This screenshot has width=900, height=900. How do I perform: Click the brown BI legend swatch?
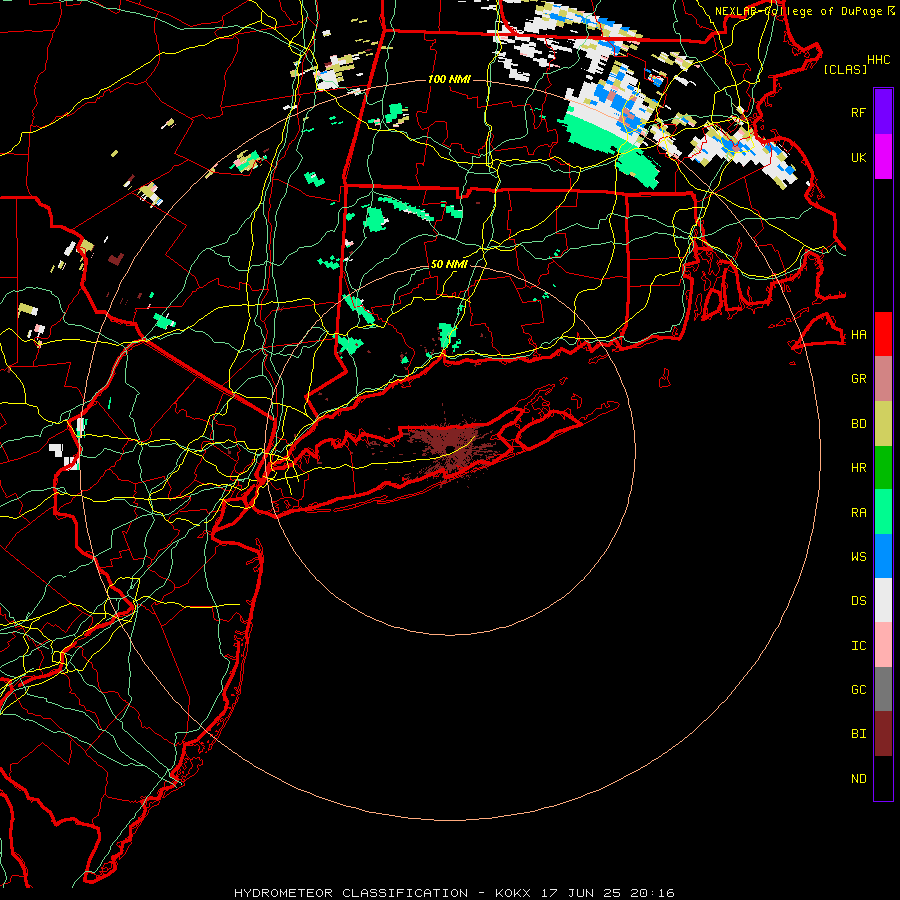click(883, 734)
